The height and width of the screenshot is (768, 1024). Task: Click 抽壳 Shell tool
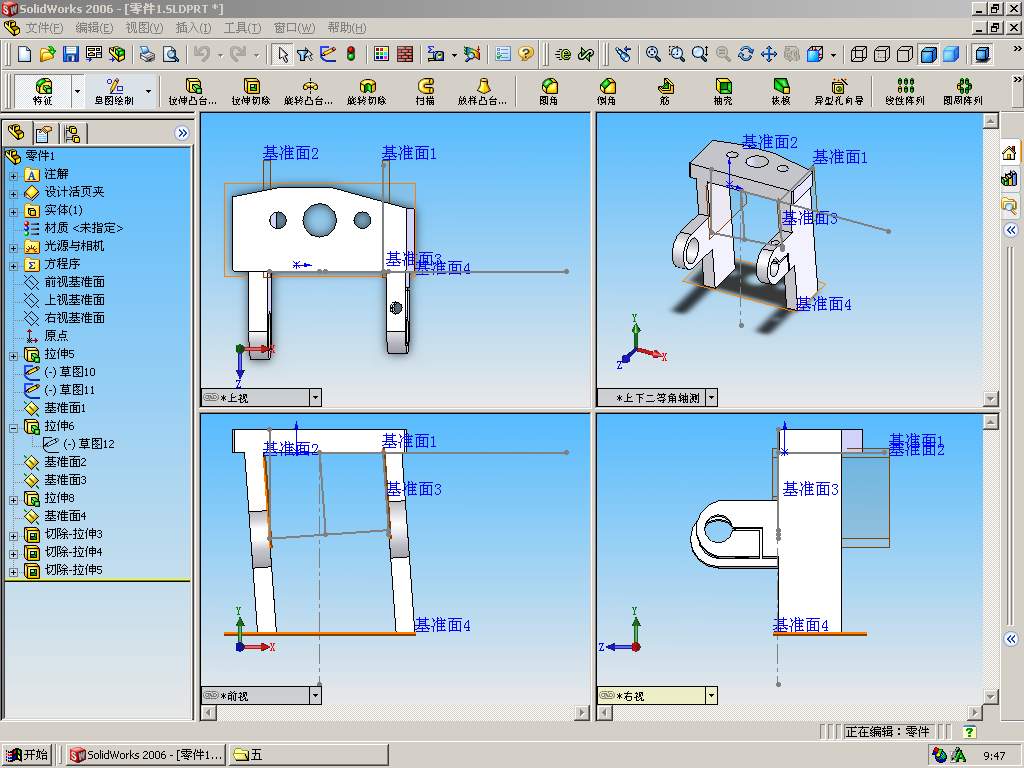(723, 91)
